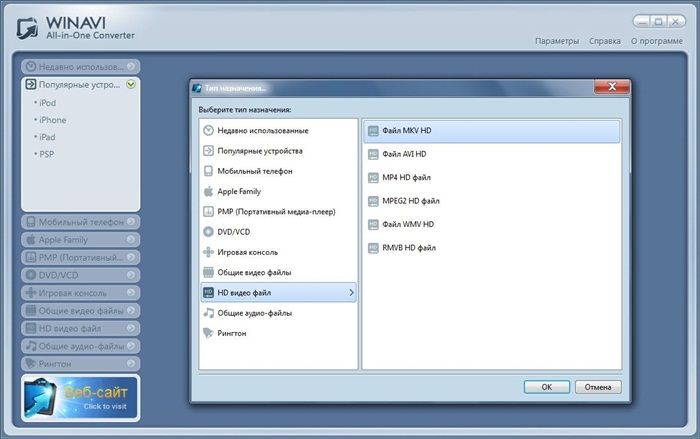This screenshot has width=700, height=439.
Task: Click the Отмена button
Action: [598, 387]
